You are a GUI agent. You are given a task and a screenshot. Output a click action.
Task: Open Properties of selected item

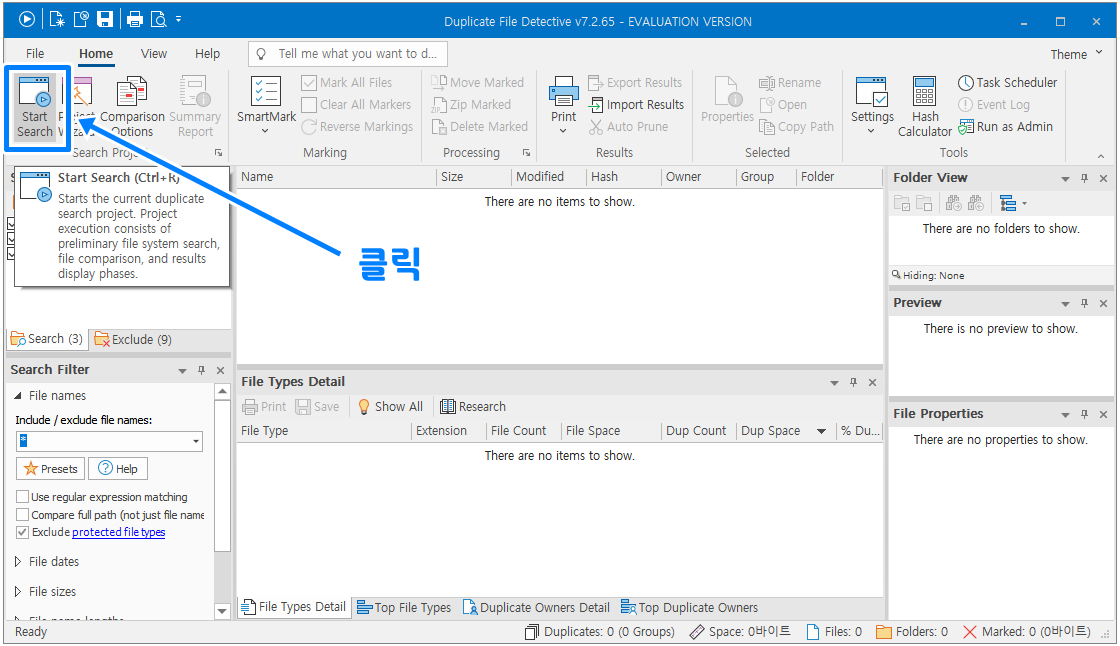(727, 100)
